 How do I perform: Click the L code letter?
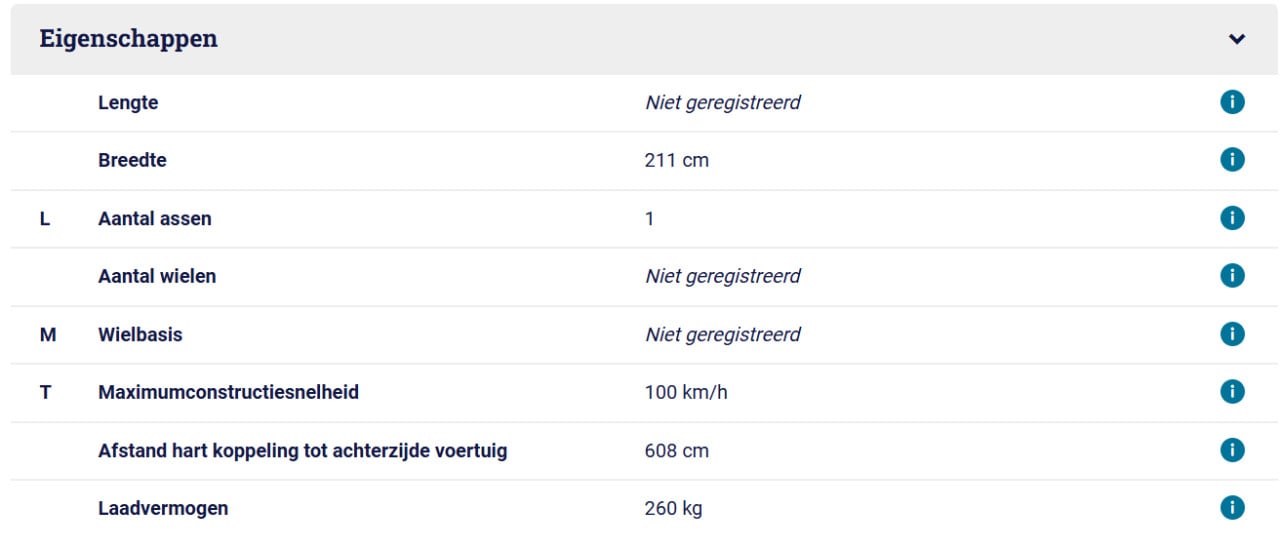(x=44, y=218)
